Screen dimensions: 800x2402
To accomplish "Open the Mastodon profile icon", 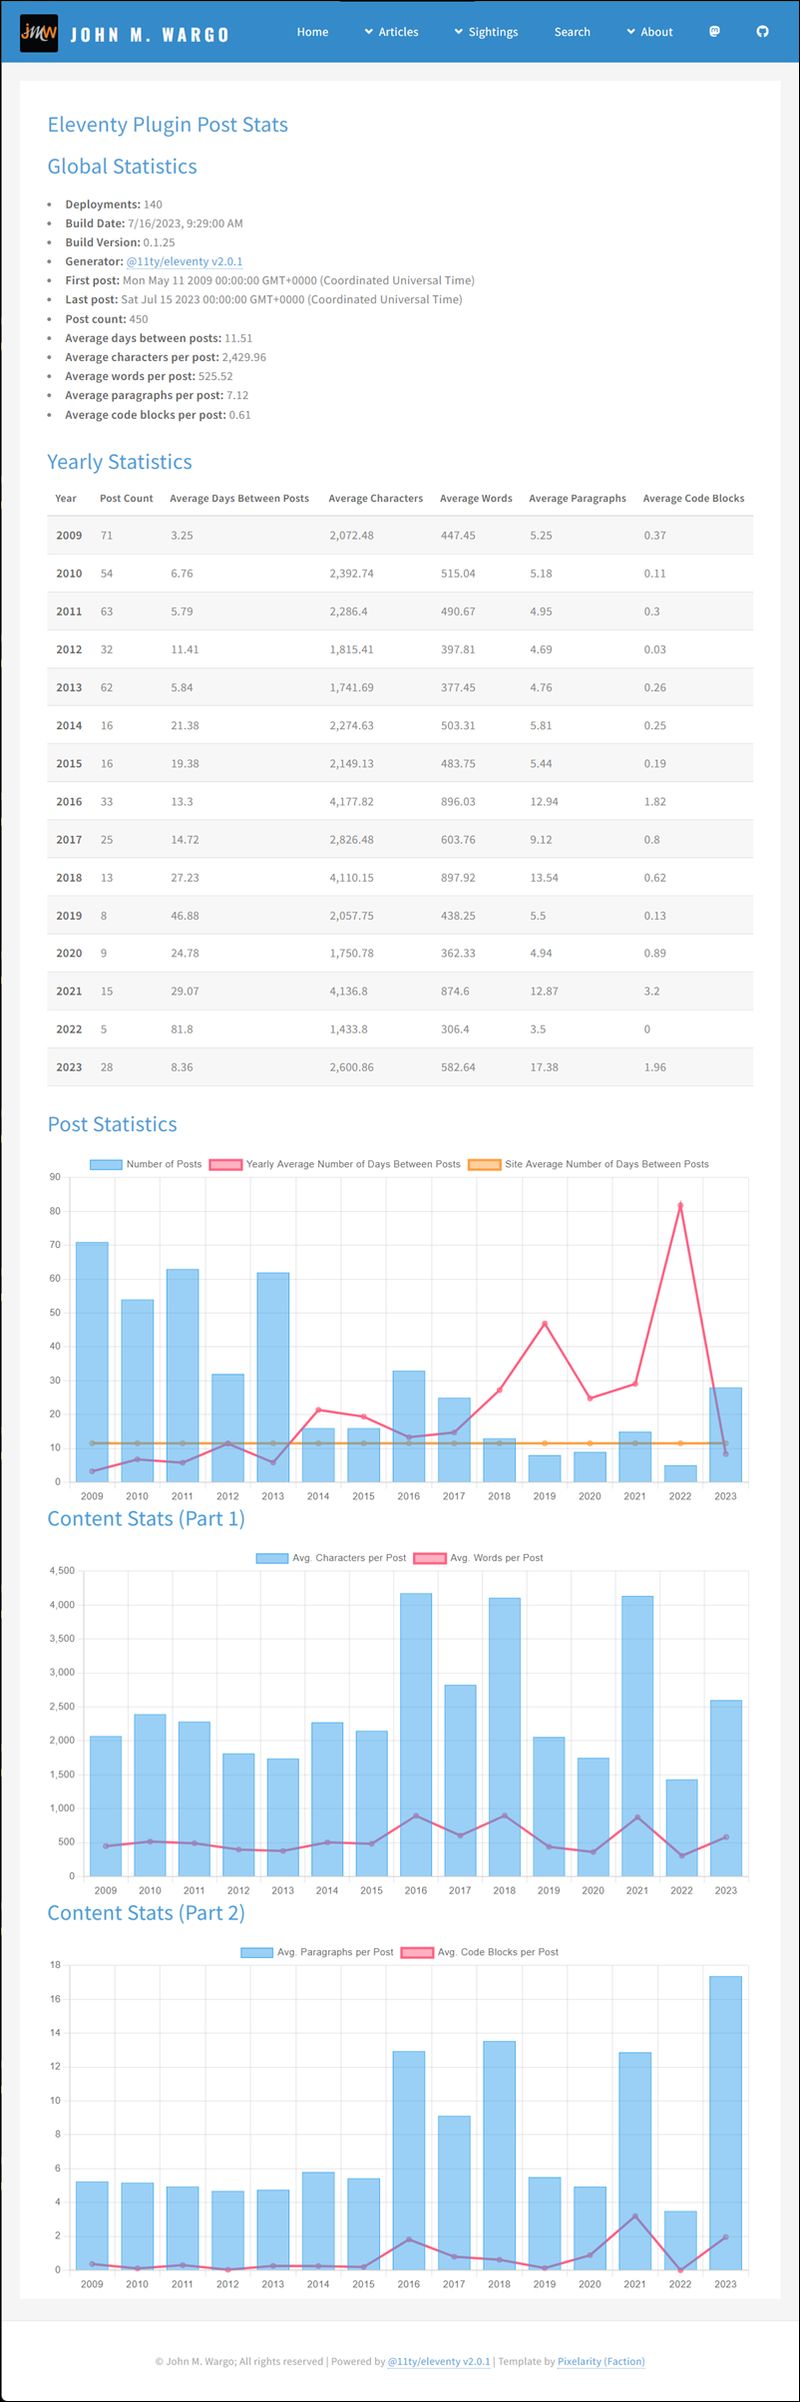I will click(x=714, y=32).
